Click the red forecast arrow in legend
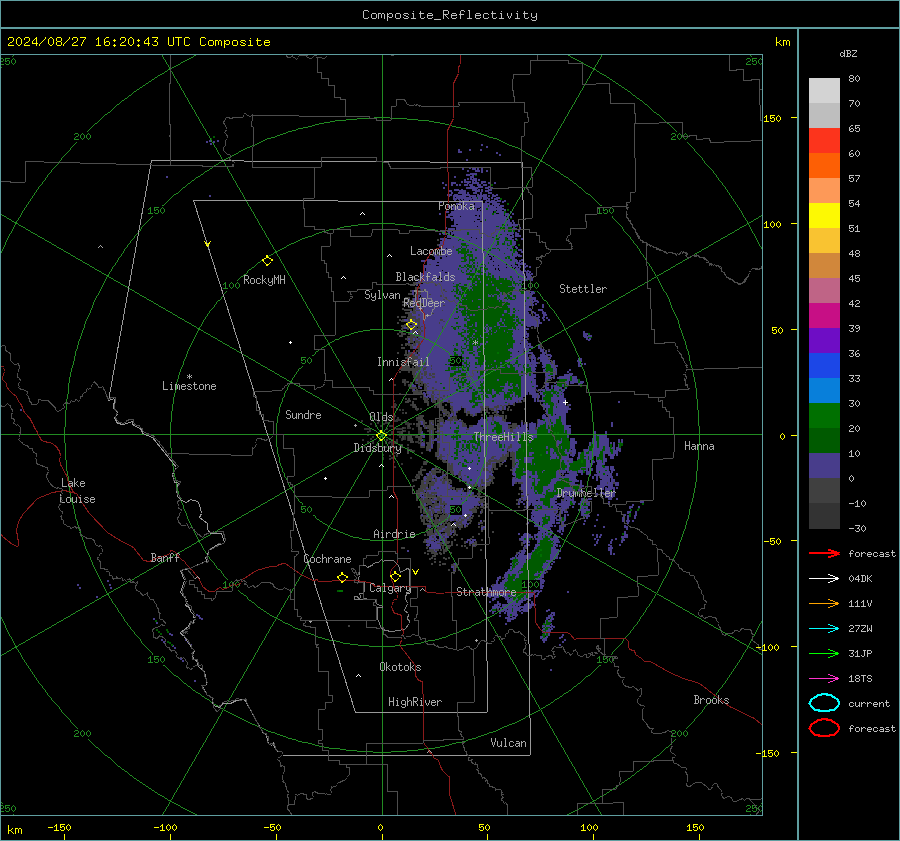 pyautogui.click(x=824, y=553)
